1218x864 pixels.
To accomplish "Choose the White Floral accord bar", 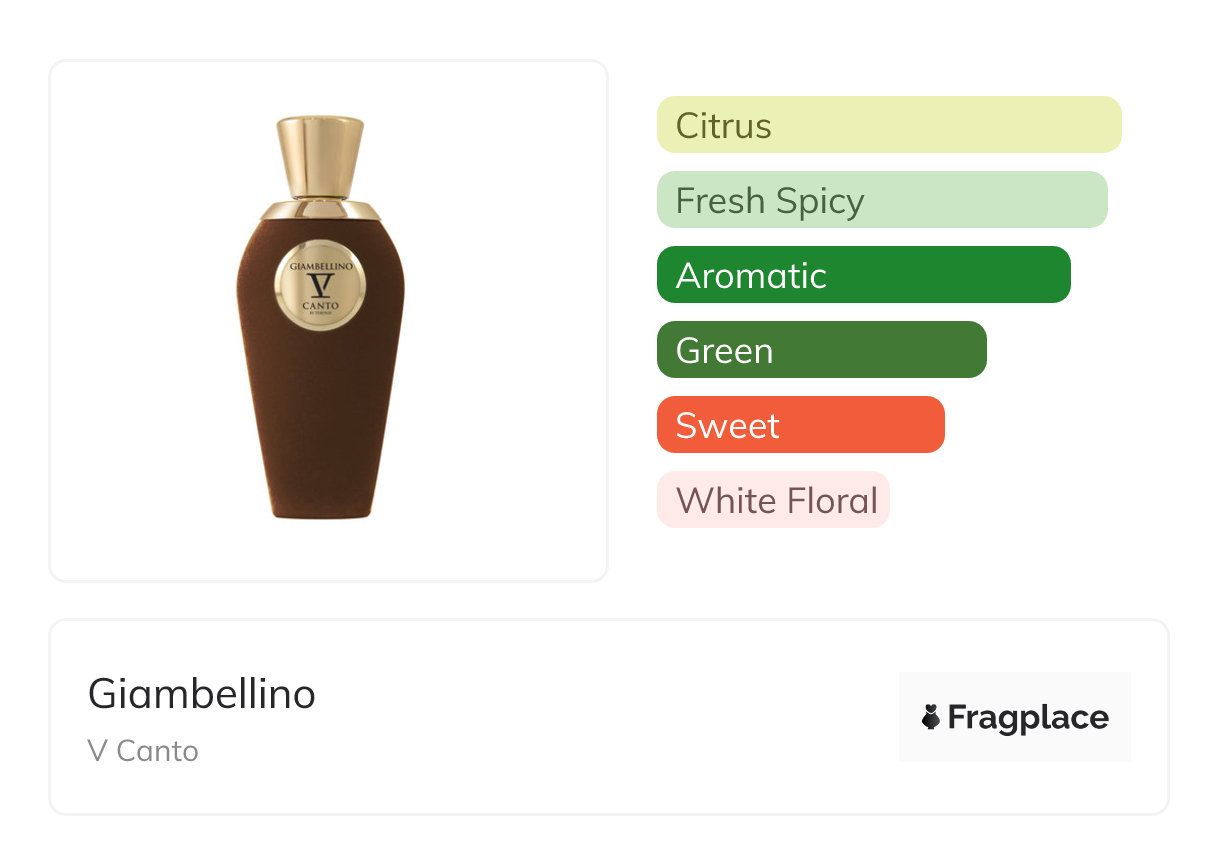I will pos(773,500).
